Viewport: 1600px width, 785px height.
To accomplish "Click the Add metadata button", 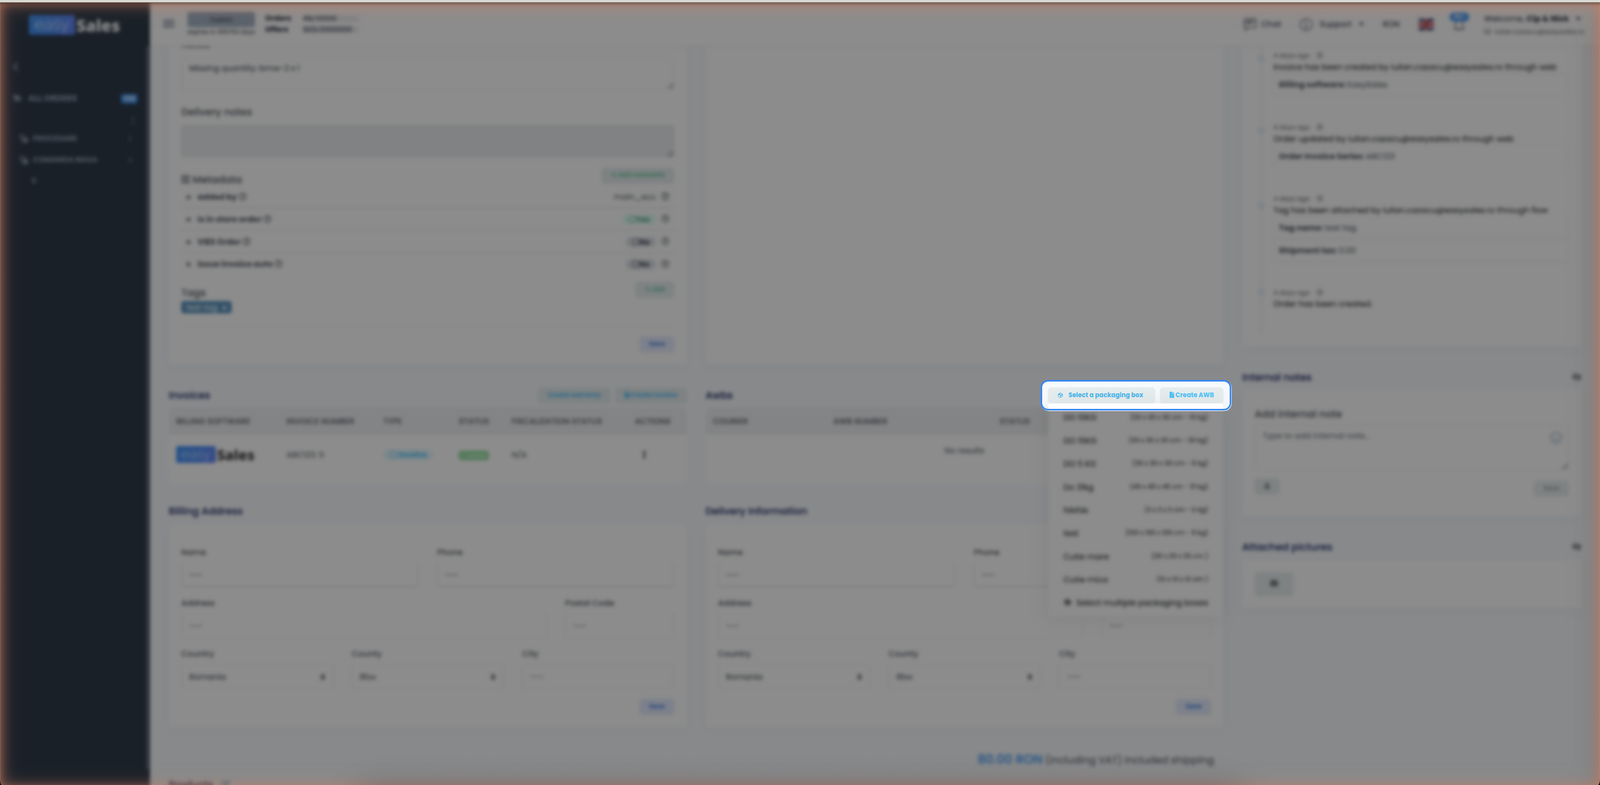I will (x=638, y=175).
